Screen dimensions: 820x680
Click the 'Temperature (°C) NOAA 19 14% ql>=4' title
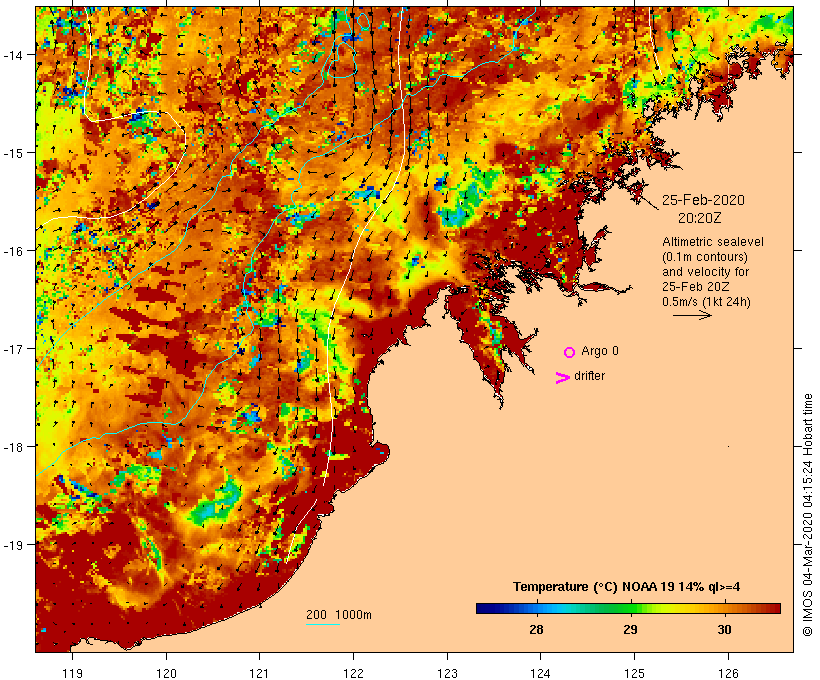pyautogui.click(x=626, y=586)
